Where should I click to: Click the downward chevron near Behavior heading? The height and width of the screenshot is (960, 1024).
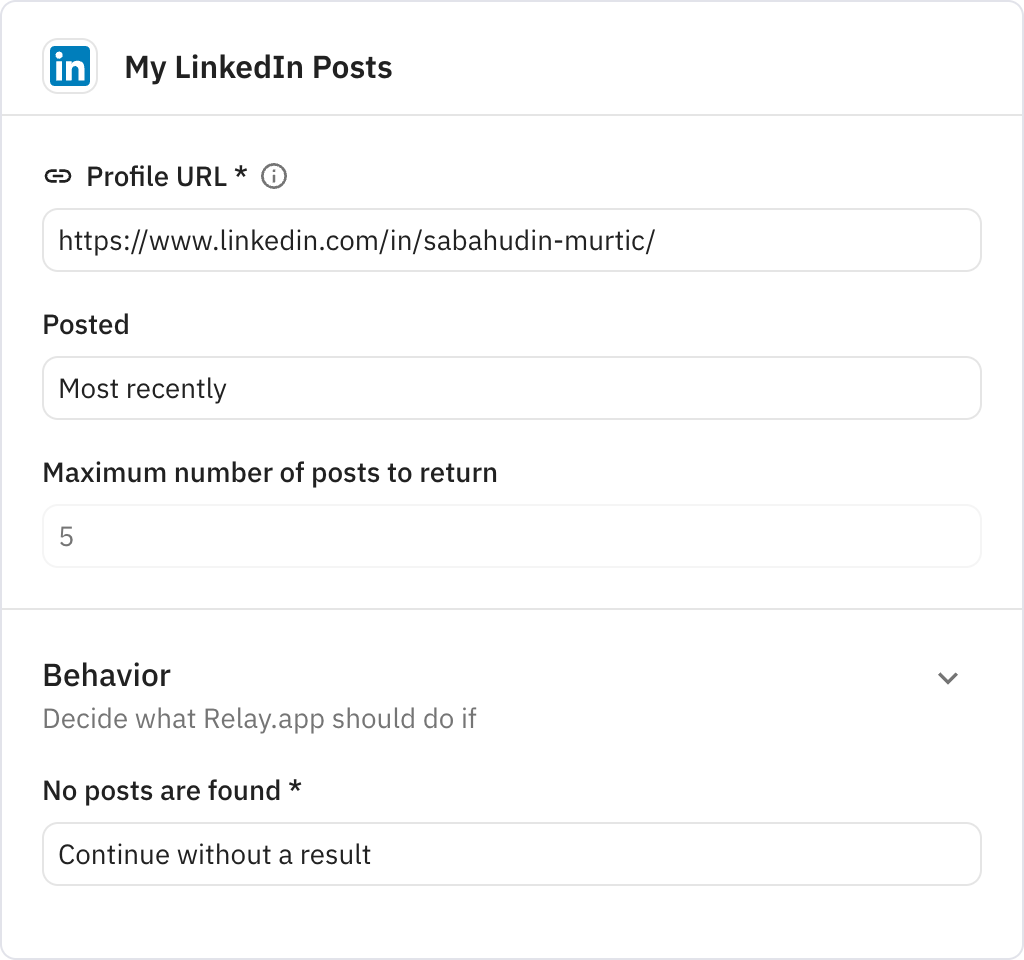point(948,678)
